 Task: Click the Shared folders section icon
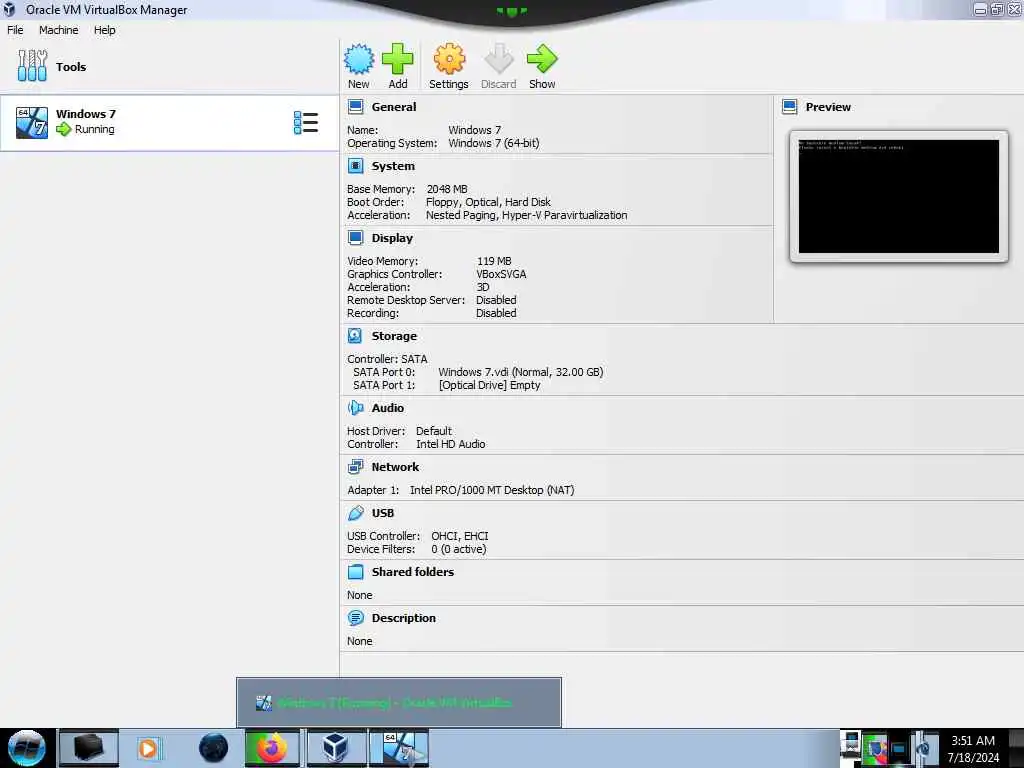355,571
